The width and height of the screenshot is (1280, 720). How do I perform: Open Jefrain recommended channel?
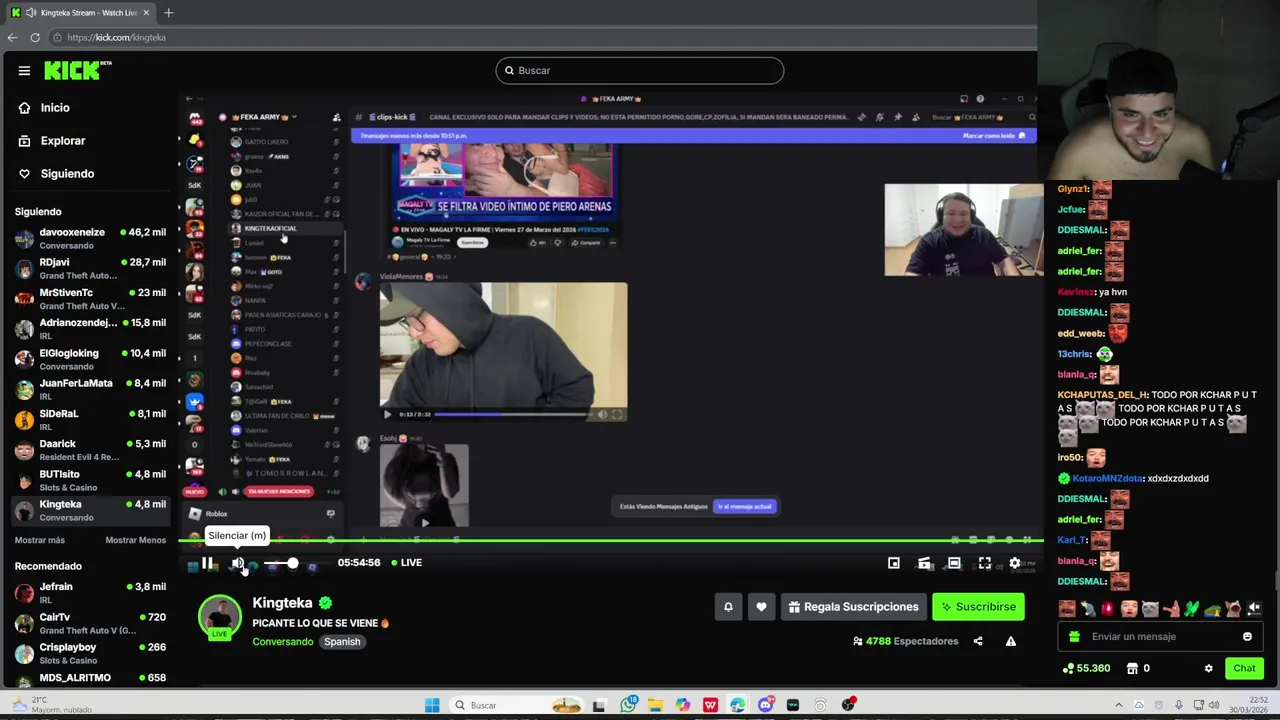[x=90, y=593]
